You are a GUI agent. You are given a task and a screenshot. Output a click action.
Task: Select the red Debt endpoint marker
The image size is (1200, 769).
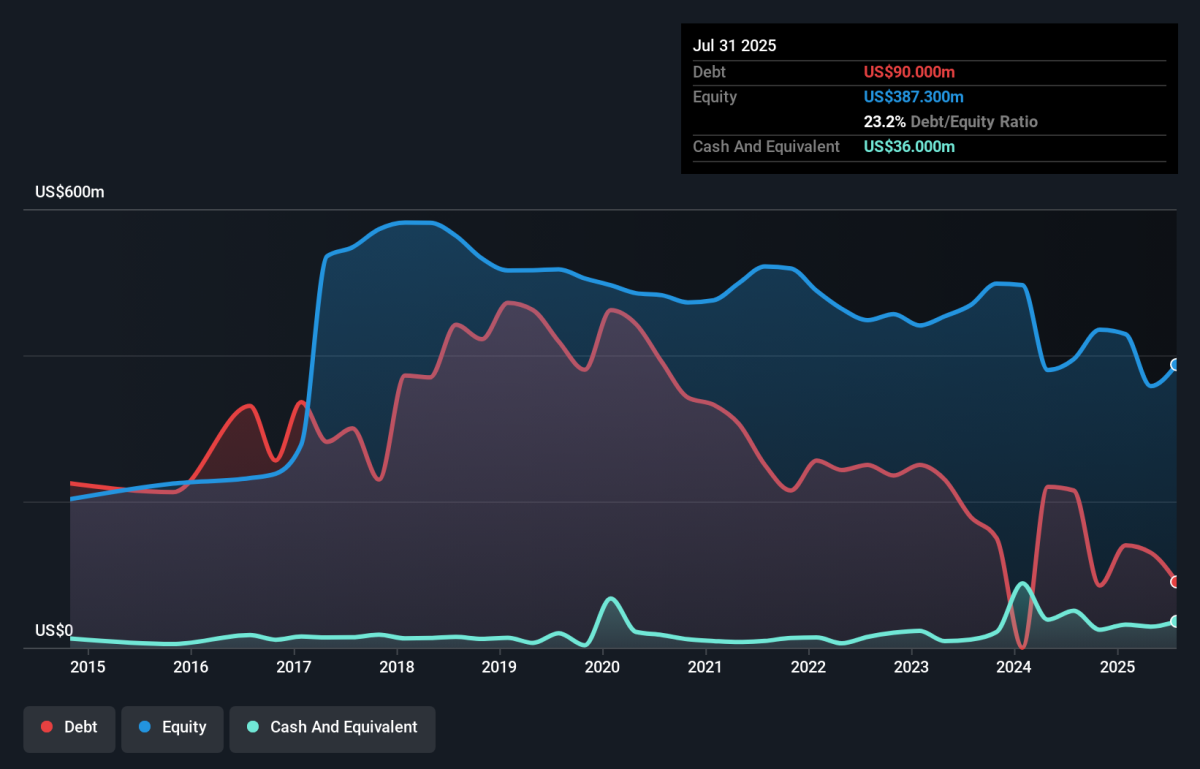pos(1175,582)
